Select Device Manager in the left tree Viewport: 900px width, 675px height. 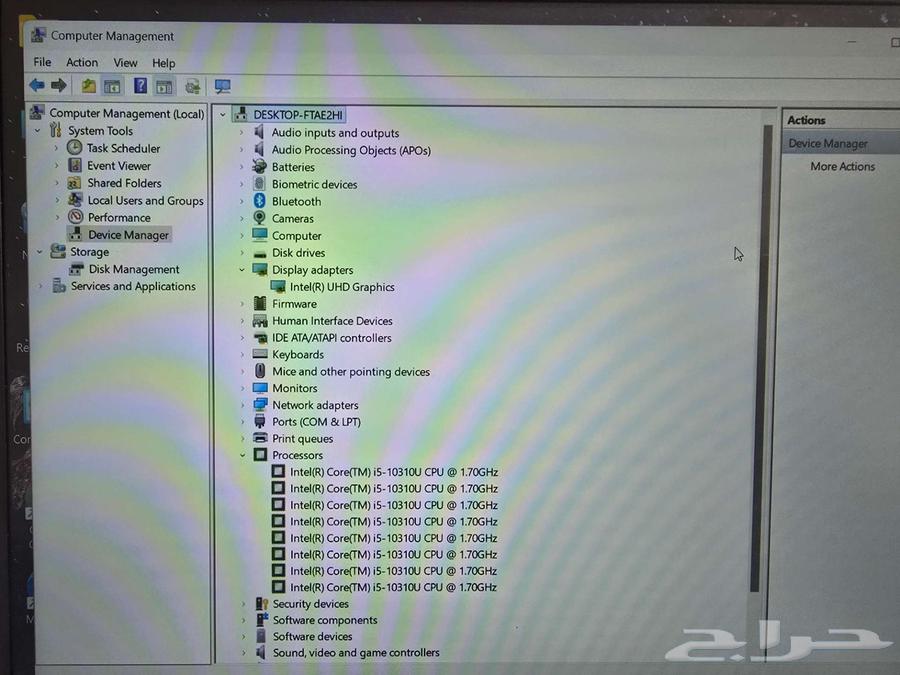[x=129, y=235]
